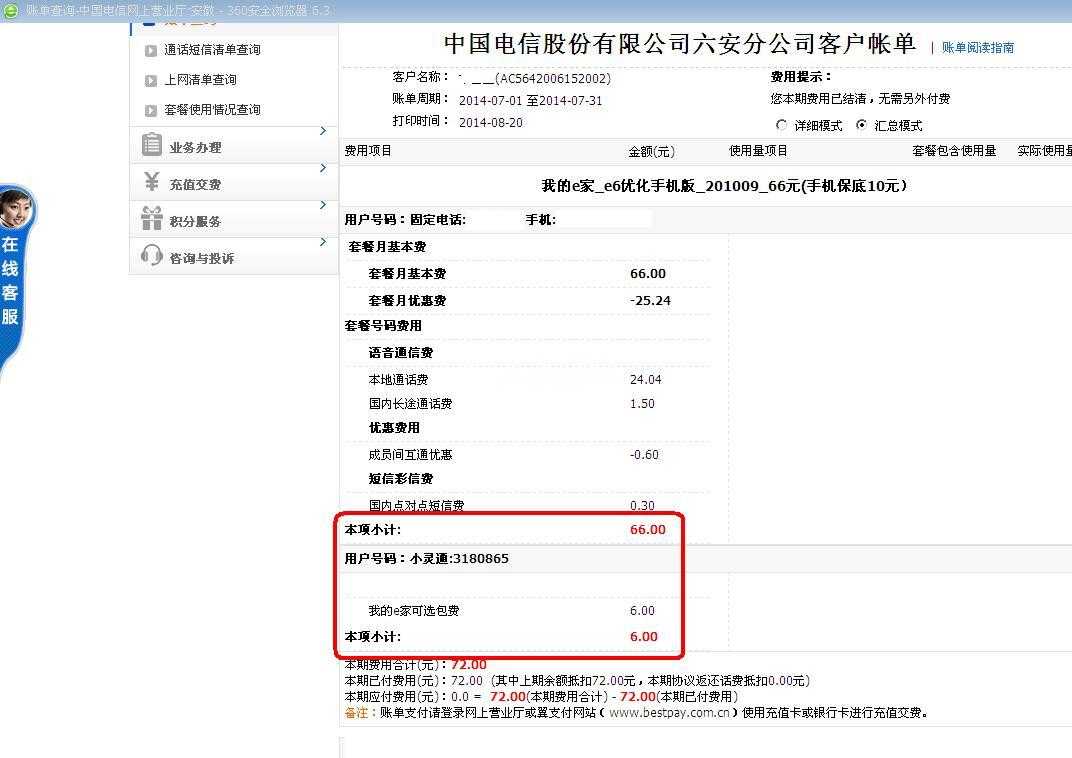Click the 小灵通 3180865 user number row

[x=427, y=559]
